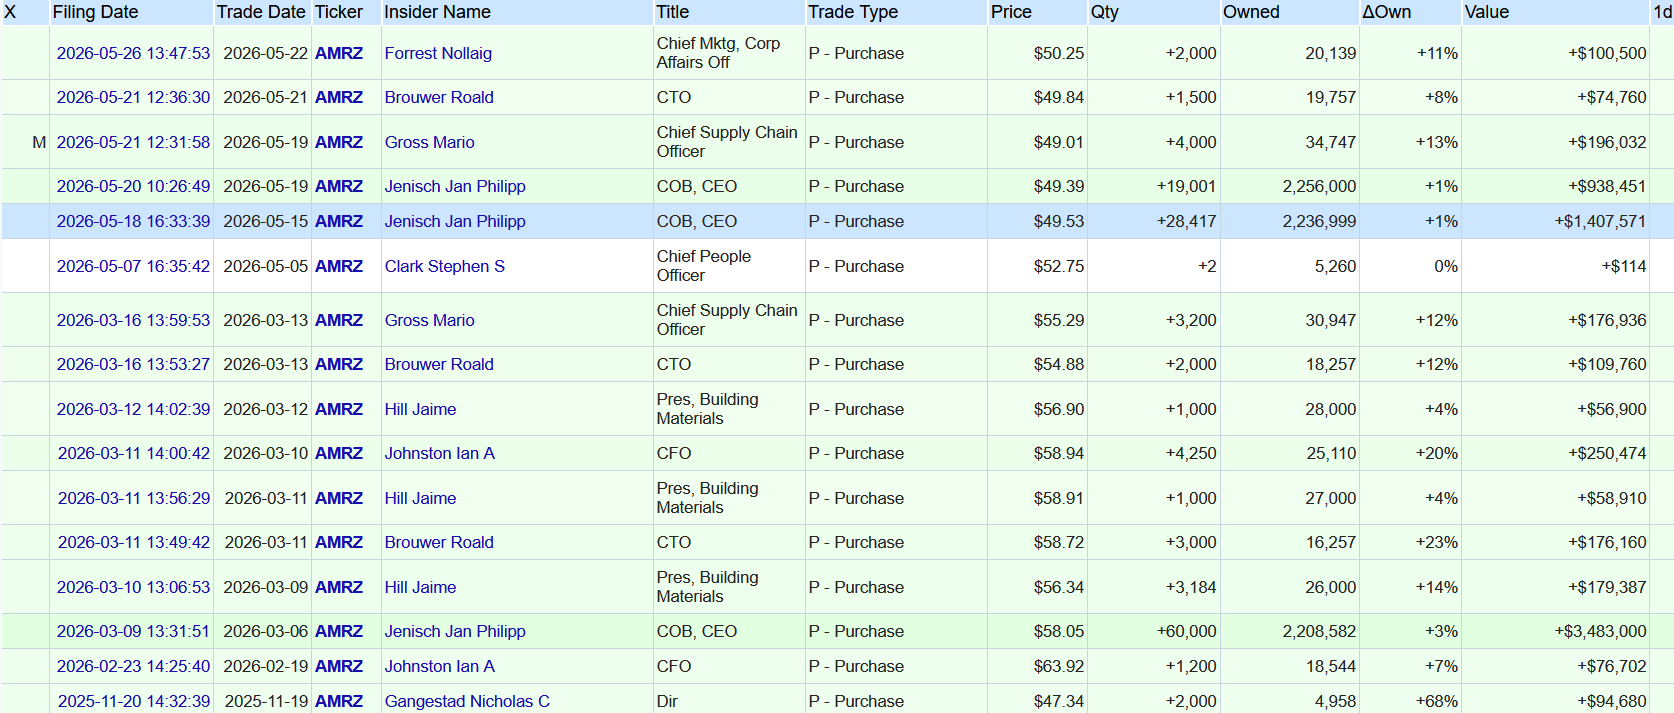Open filing dated 2026-05-20 10:26:49
The height and width of the screenshot is (713, 1674).
[133, 186]
